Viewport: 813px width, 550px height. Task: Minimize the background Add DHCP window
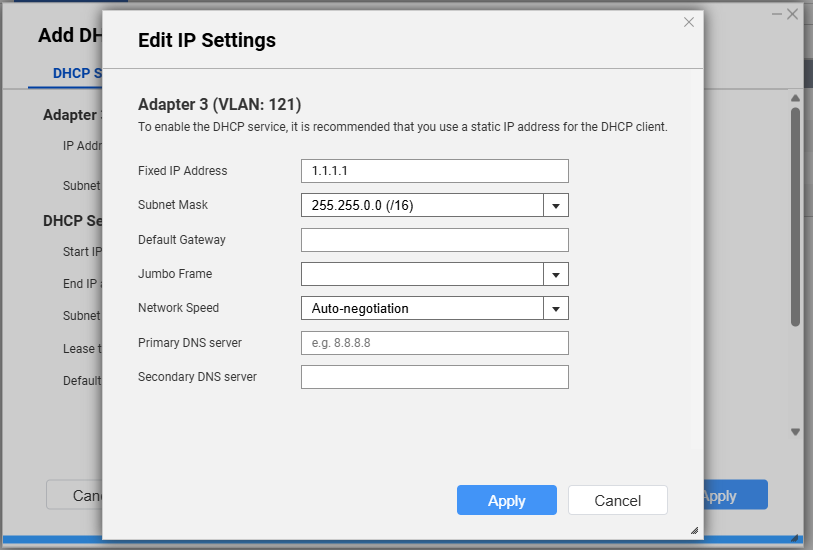pos(775,14)
